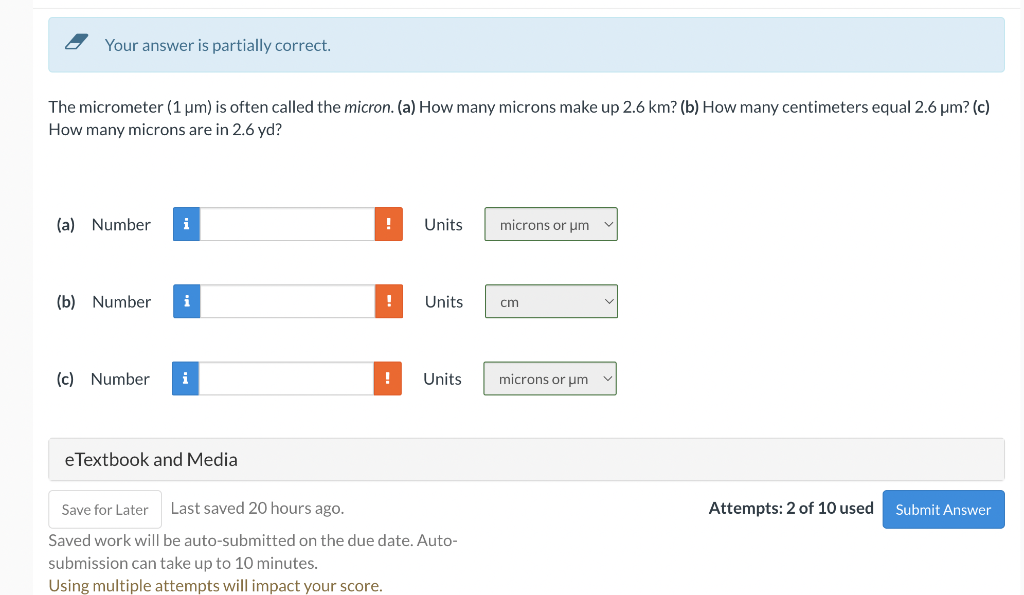The image size is (1024, 595).
Task: Open the part (a) units dropdown
Action: pos(551,225)
